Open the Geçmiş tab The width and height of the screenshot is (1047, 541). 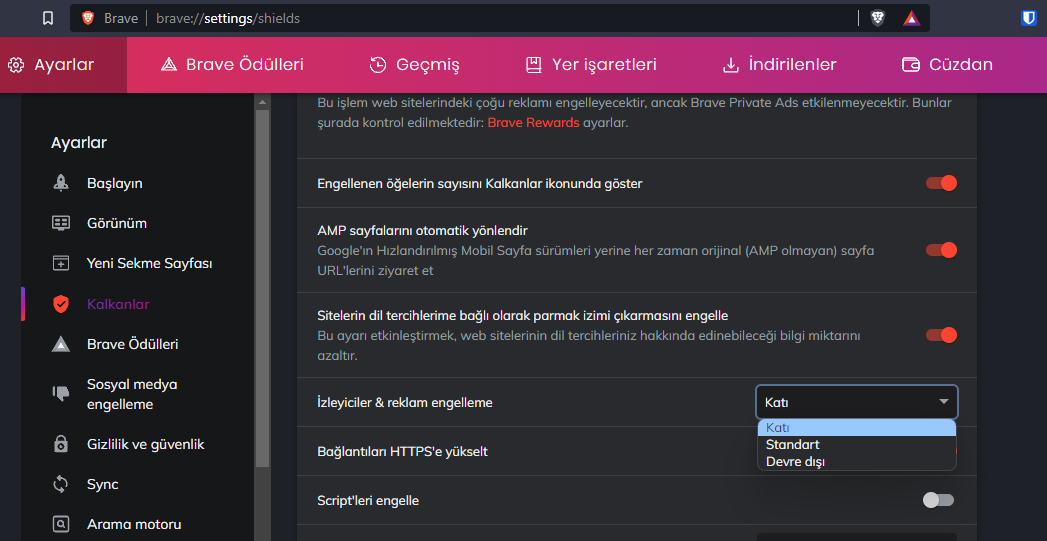click(415, 65)
